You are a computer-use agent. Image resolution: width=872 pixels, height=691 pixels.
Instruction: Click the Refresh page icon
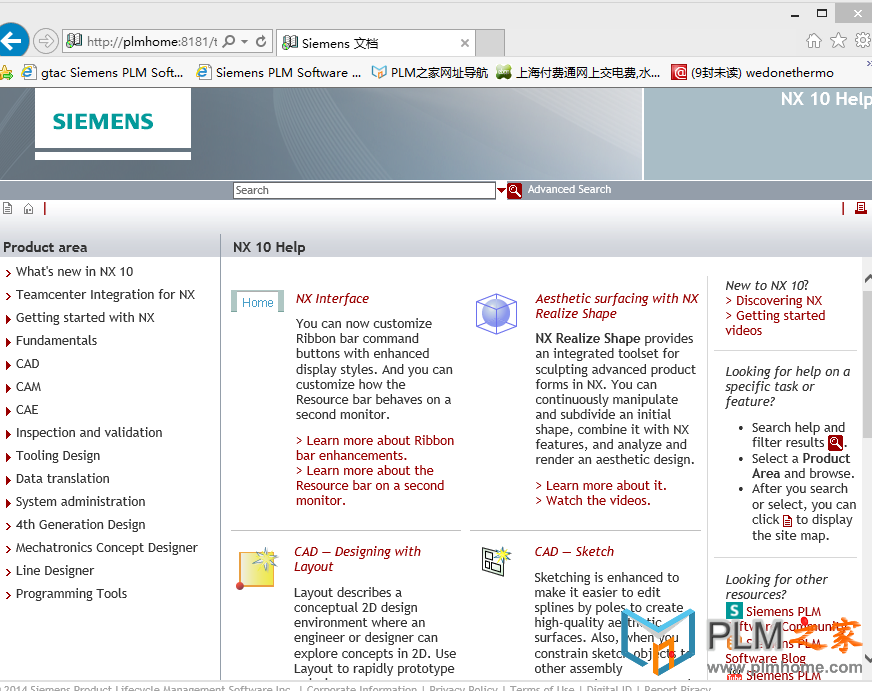tap(261, 41)
